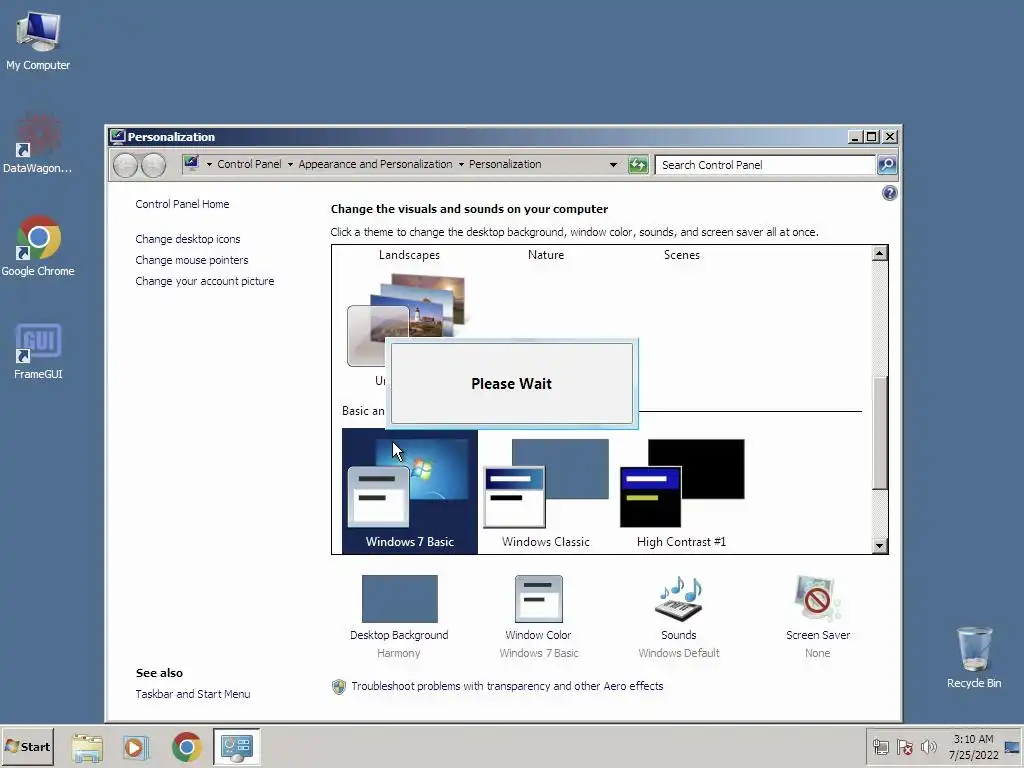Open Taskbar and Start Menu link
The image size is (1024, 768).
(193, 694)
